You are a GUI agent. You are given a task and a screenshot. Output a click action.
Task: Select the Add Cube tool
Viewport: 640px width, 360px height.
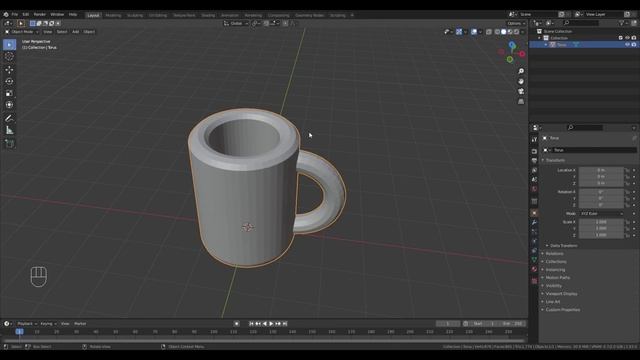click(9, 143)
